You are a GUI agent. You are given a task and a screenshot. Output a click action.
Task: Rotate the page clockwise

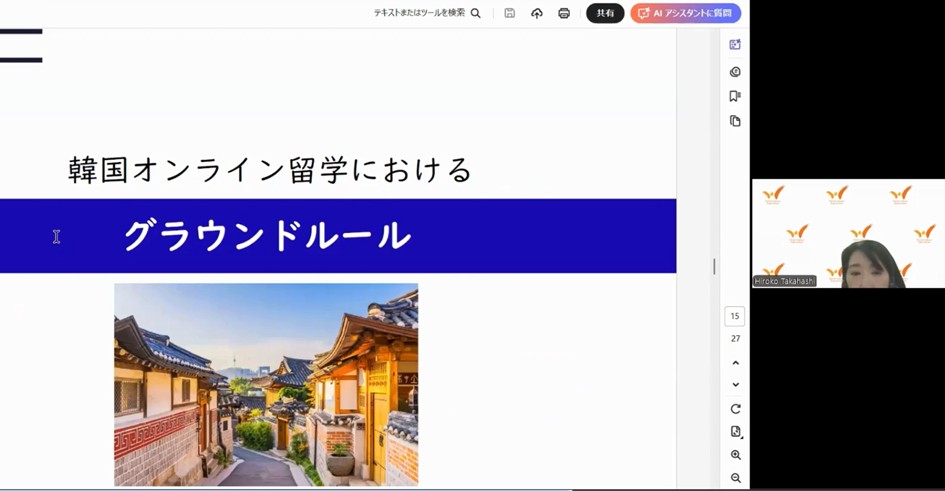[x=735, y=409]
